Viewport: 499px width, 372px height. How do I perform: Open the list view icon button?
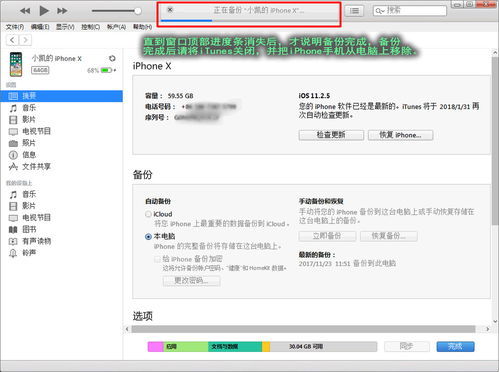354,11
